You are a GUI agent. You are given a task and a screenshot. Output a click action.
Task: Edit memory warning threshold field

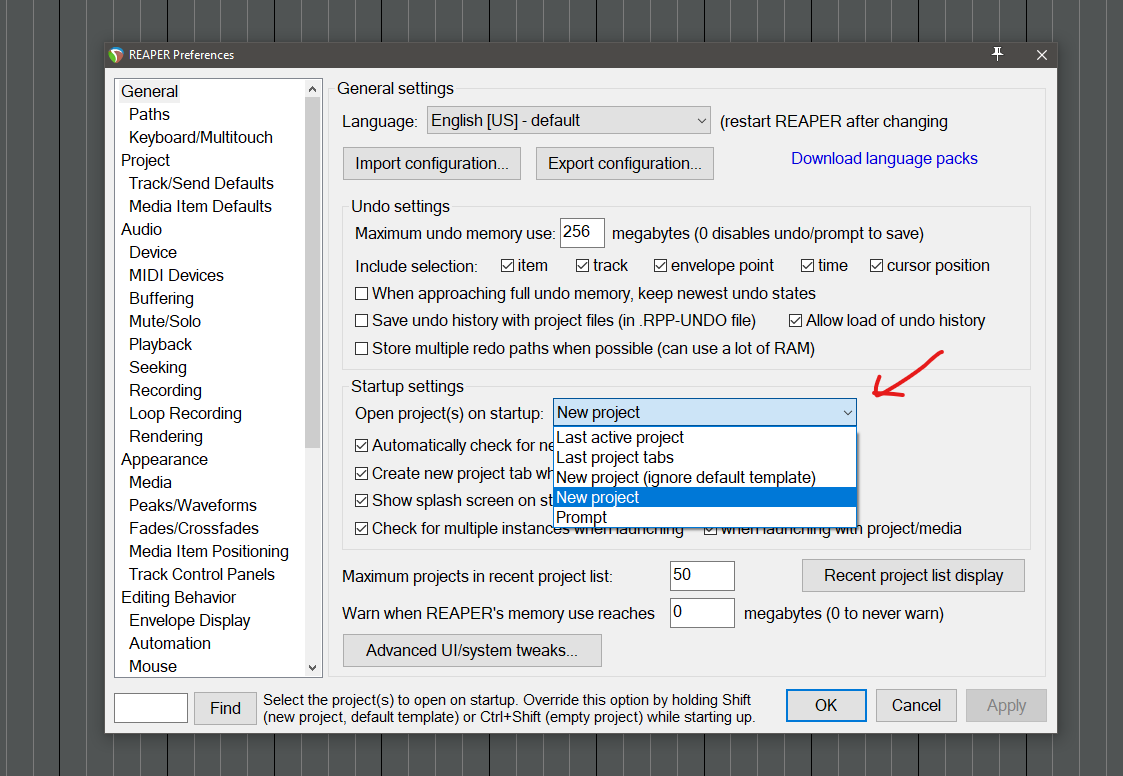point(702,613)
